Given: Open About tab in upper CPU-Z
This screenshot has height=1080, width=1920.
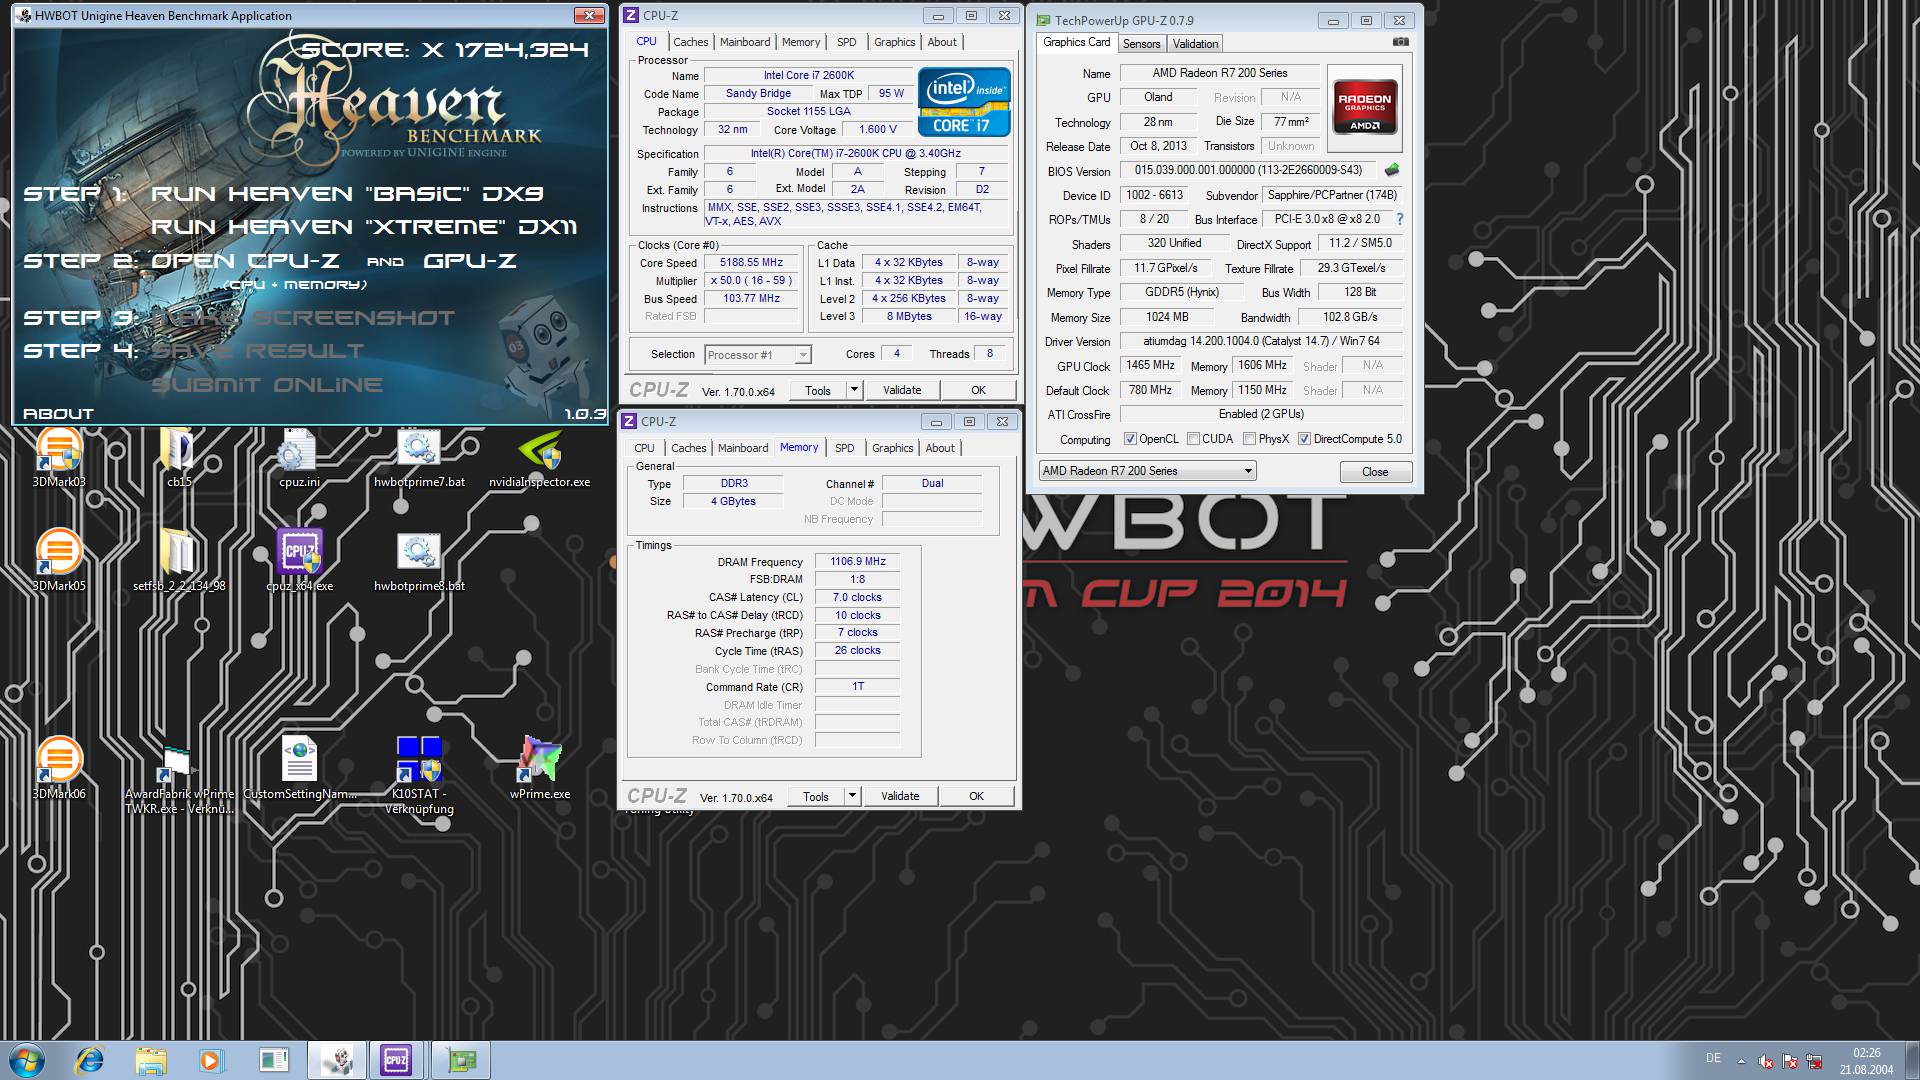Looking at the screenshot, I should point(941,42).
